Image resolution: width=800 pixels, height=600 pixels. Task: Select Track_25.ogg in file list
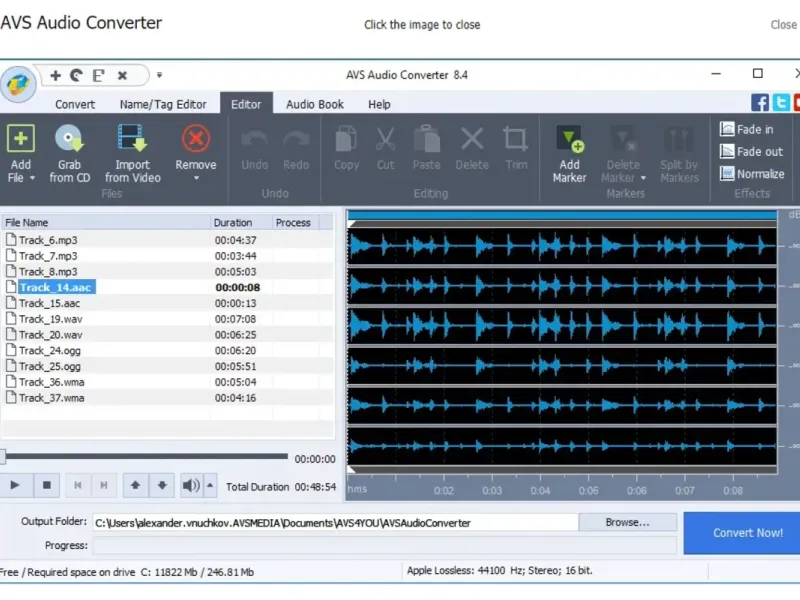168,366
